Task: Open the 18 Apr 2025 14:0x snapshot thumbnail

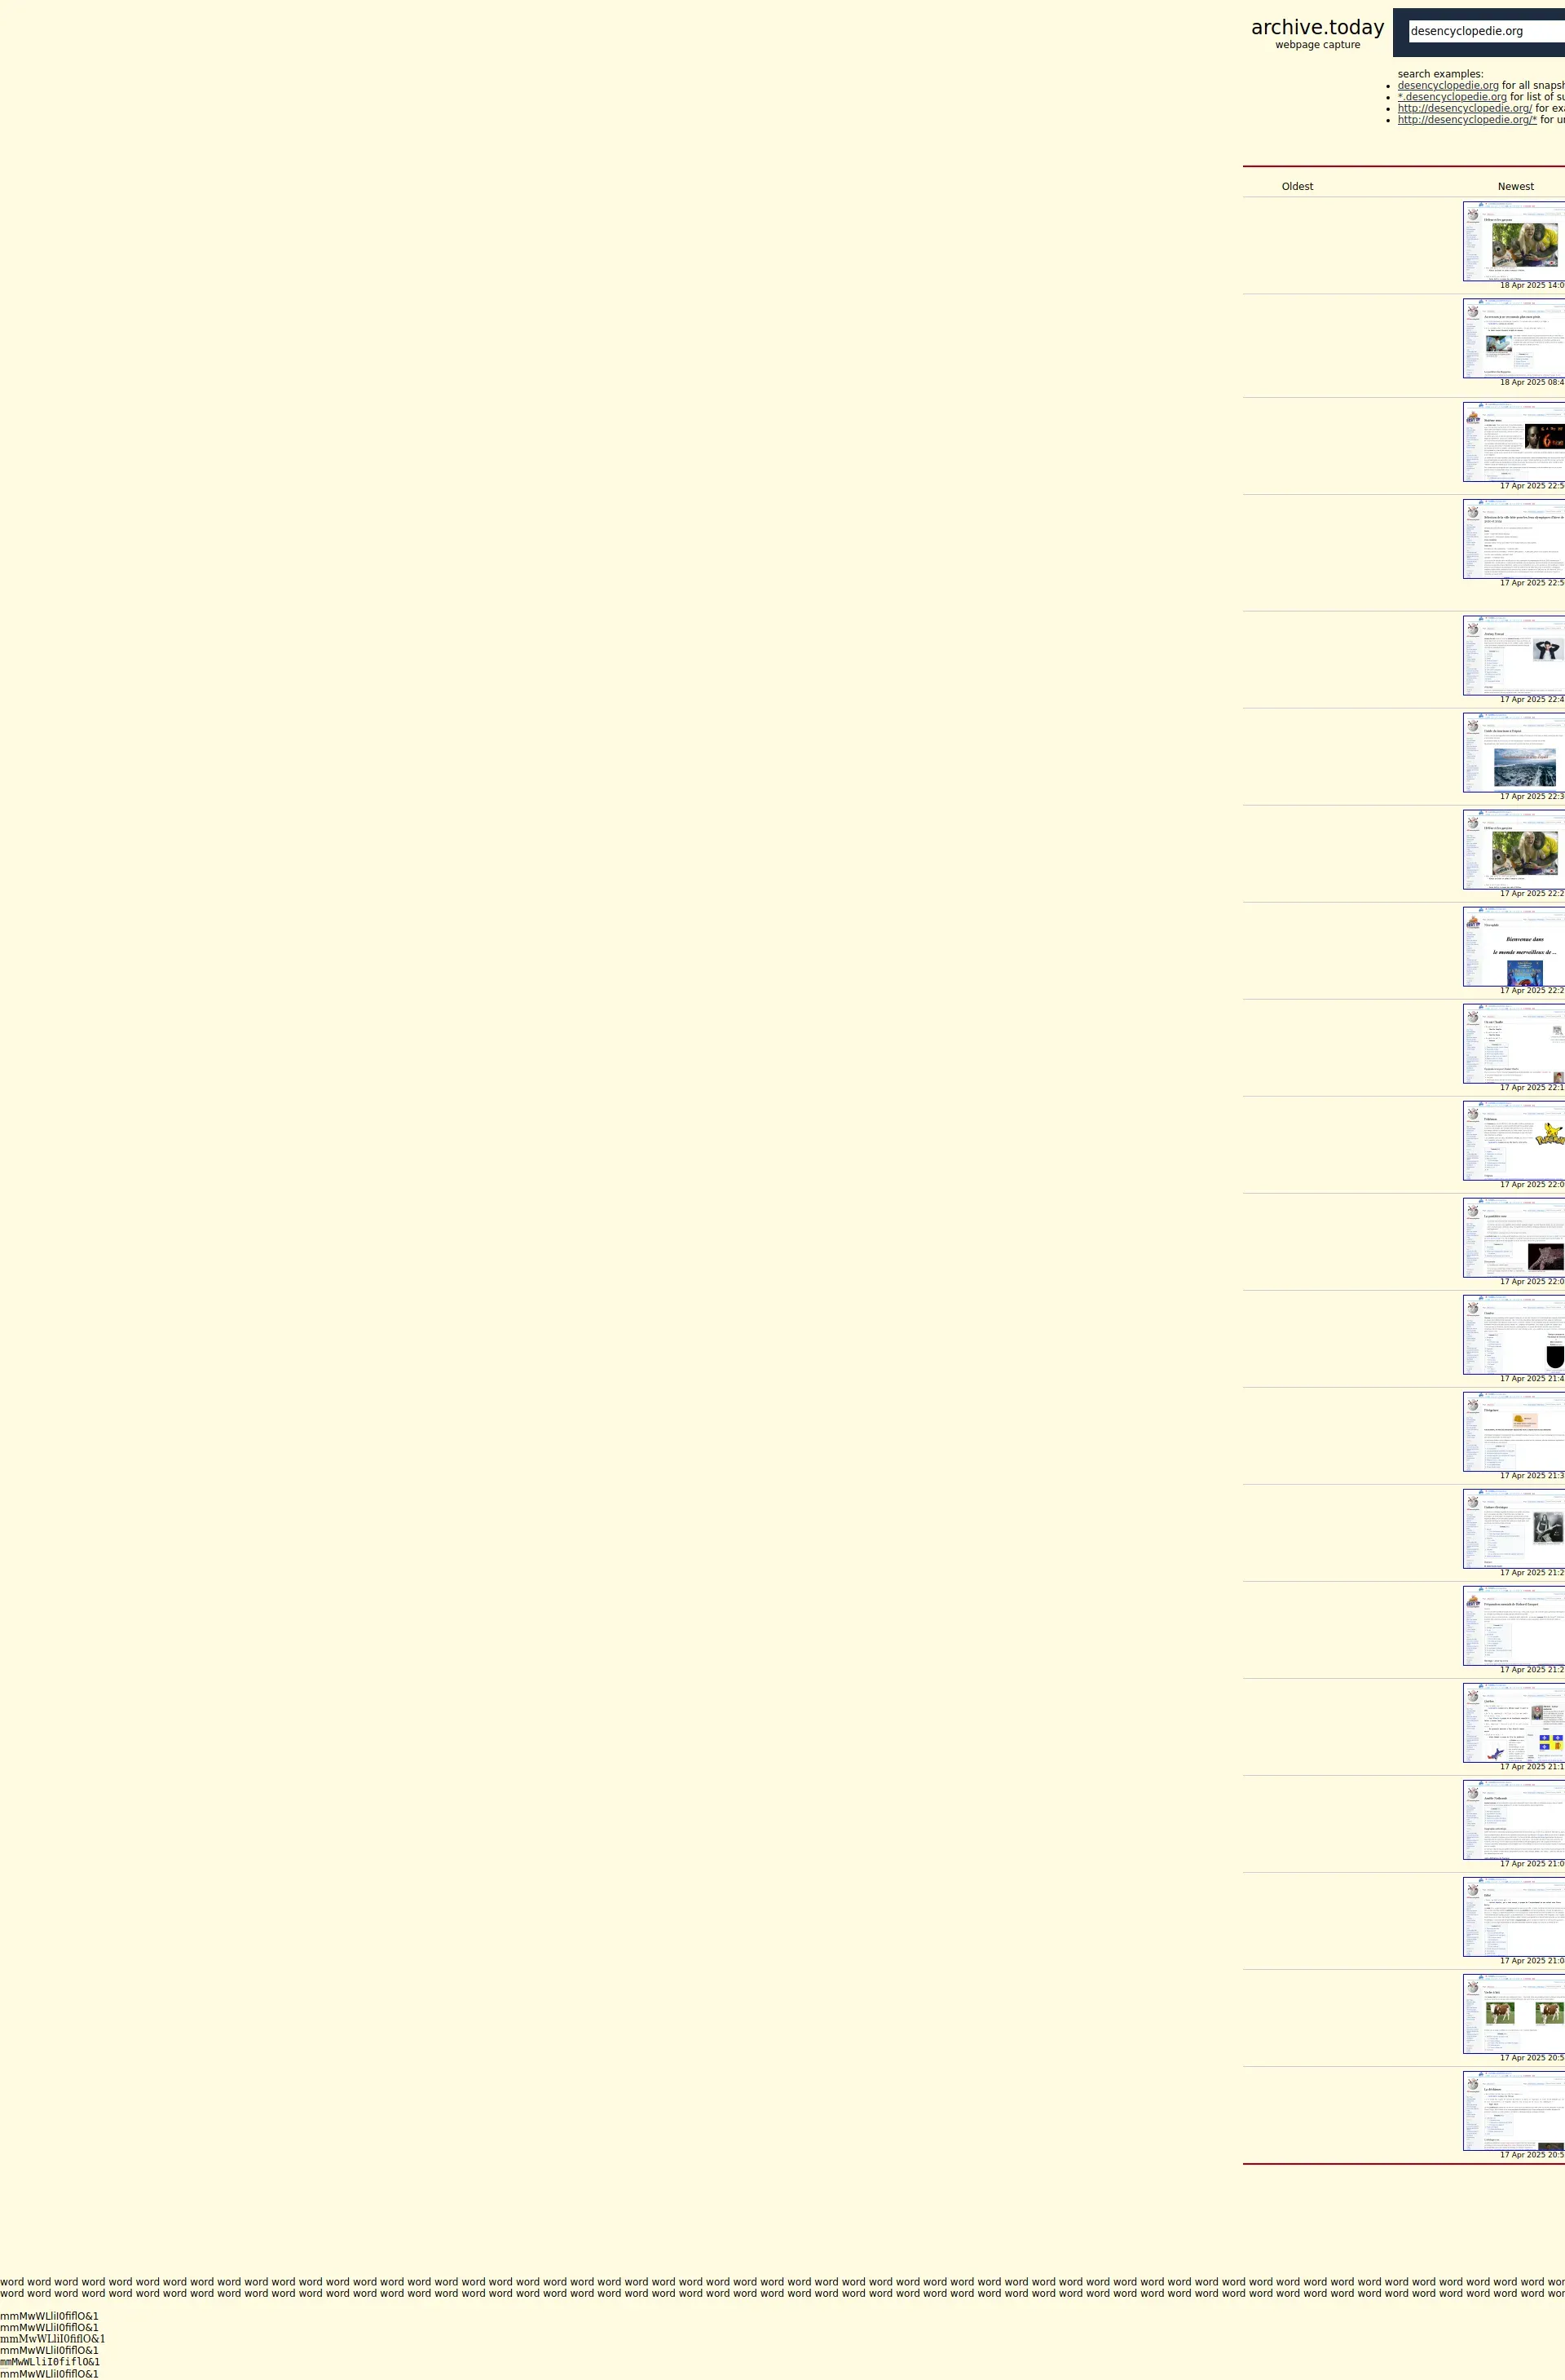Action: (1514, 241)
